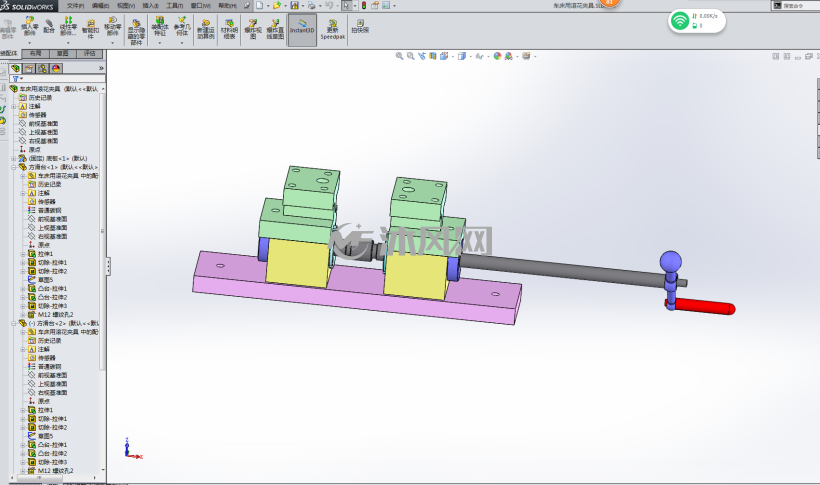The height and width of the screenshot is (485, 820).
Task: Open dropdown under Linear Component Pattern
Action: coord(68,43)
